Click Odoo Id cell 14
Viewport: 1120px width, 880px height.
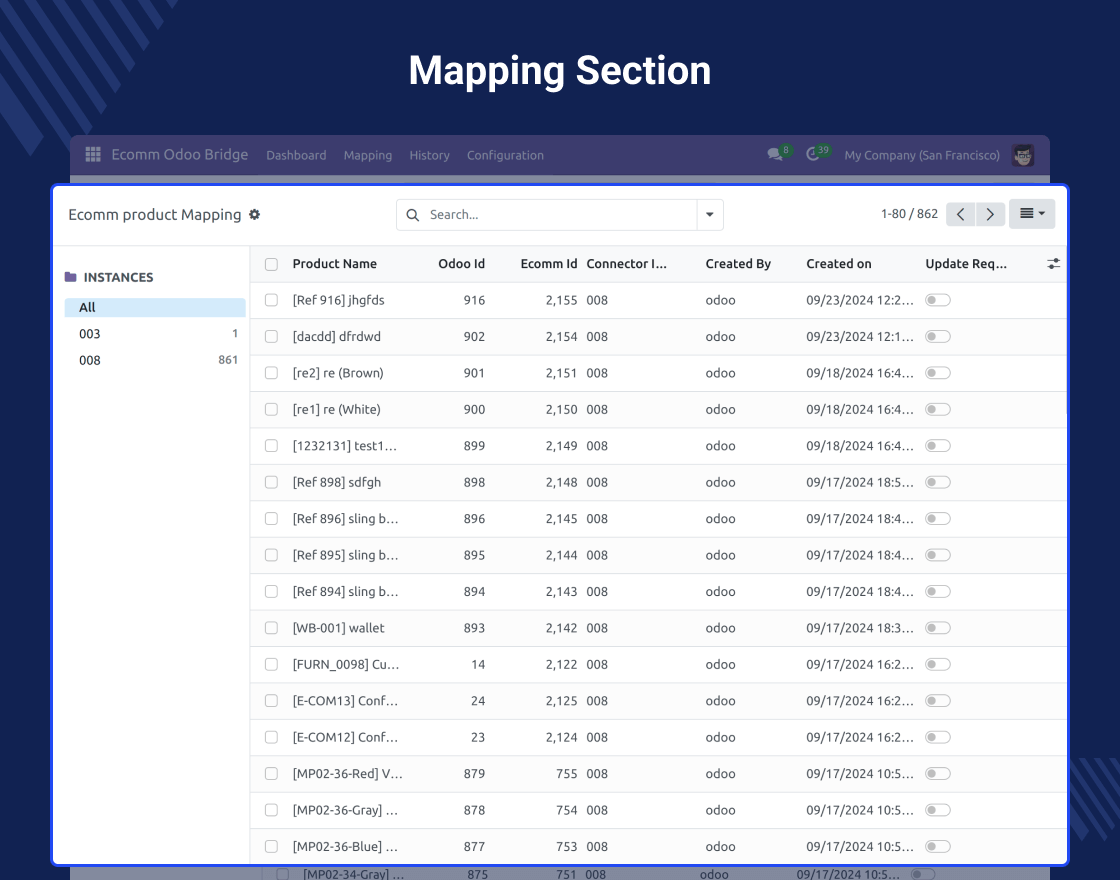tap(478, 664)
